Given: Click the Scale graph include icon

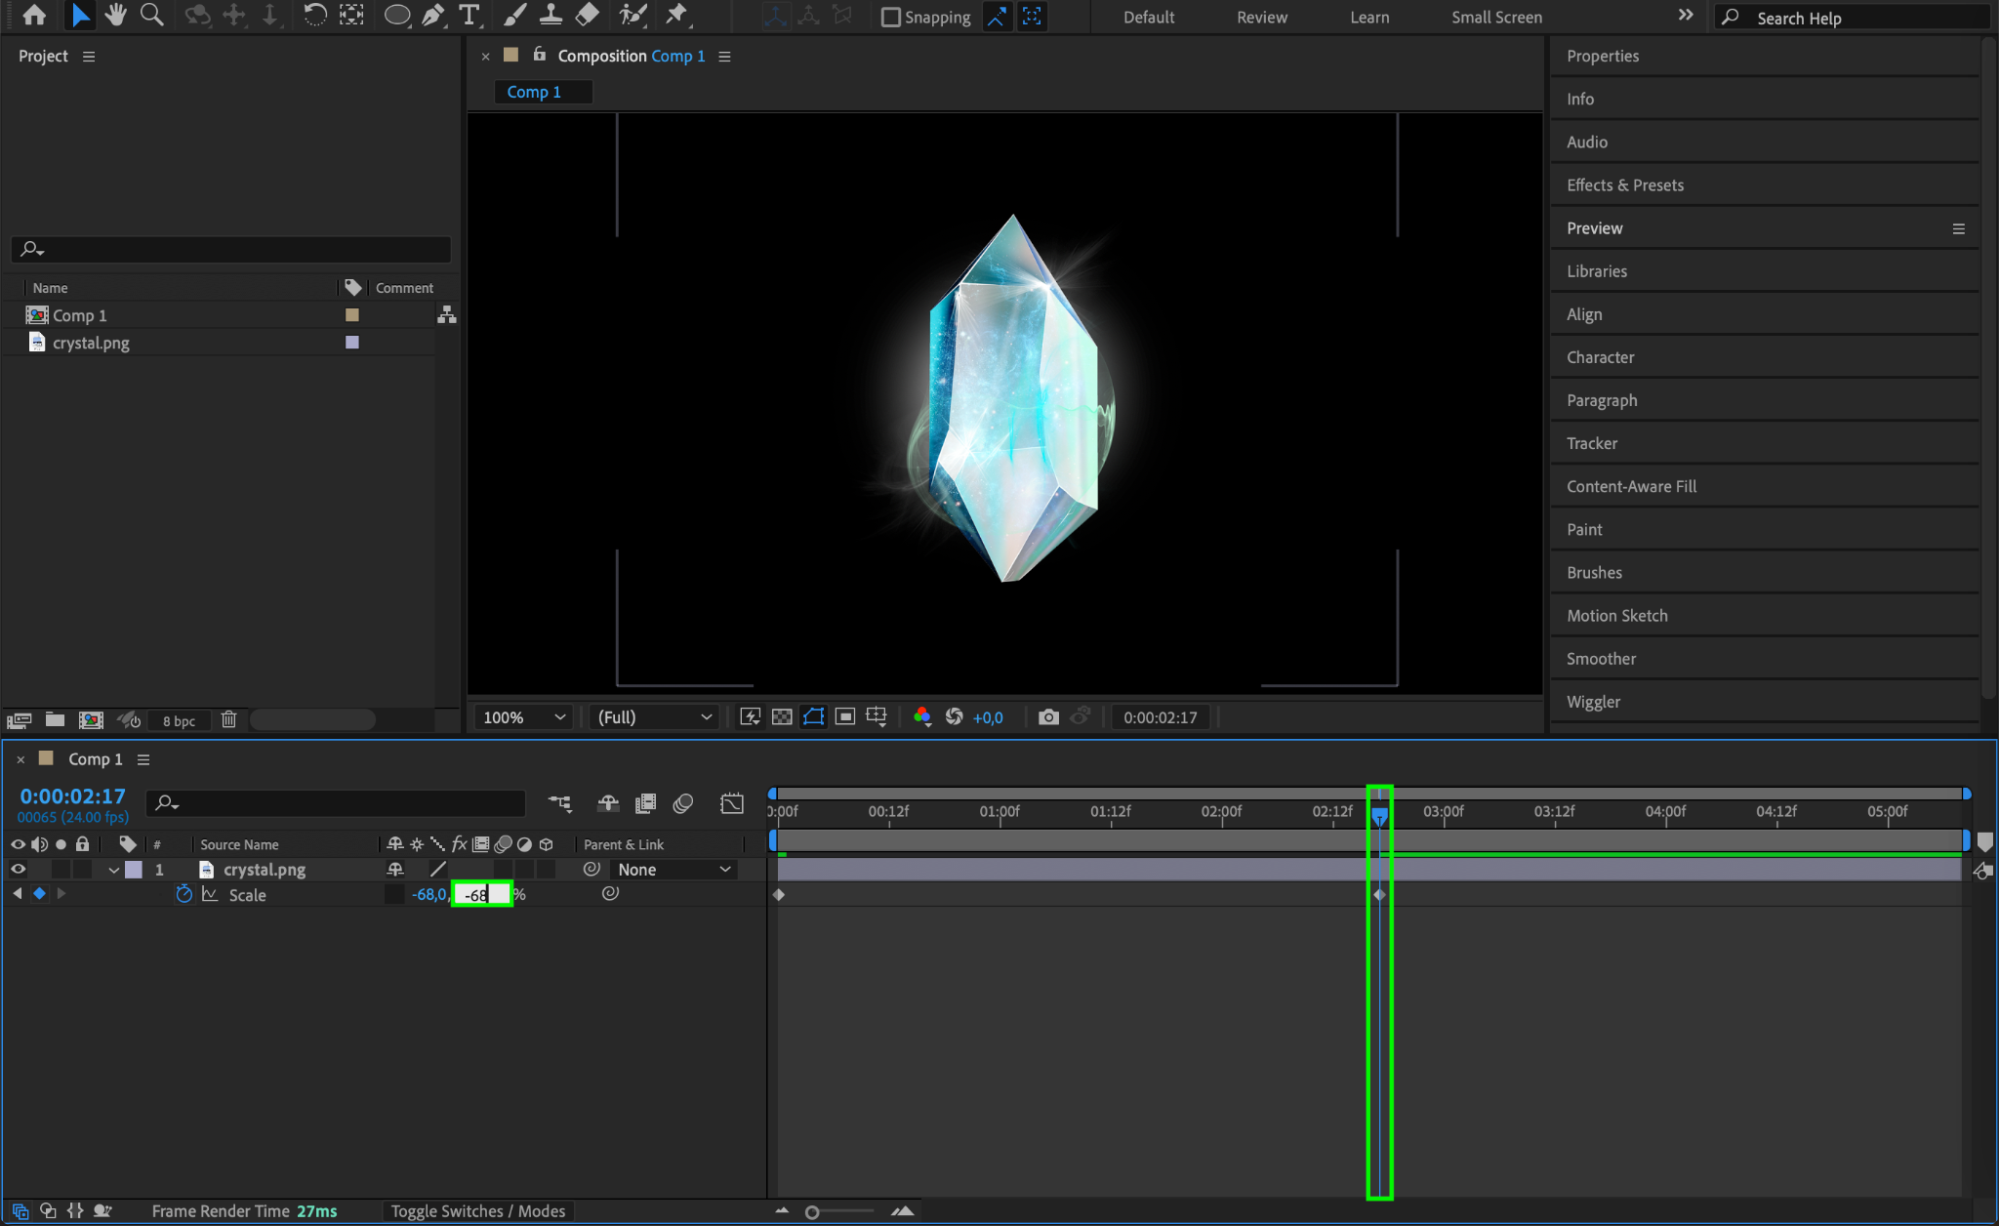Looking at the screenshot, I should [x=210, y=894].
